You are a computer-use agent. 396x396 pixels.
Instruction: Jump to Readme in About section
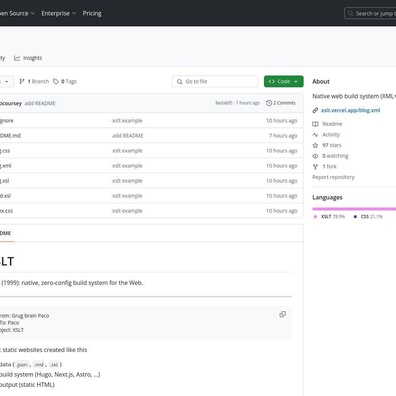tap(332, 124)
